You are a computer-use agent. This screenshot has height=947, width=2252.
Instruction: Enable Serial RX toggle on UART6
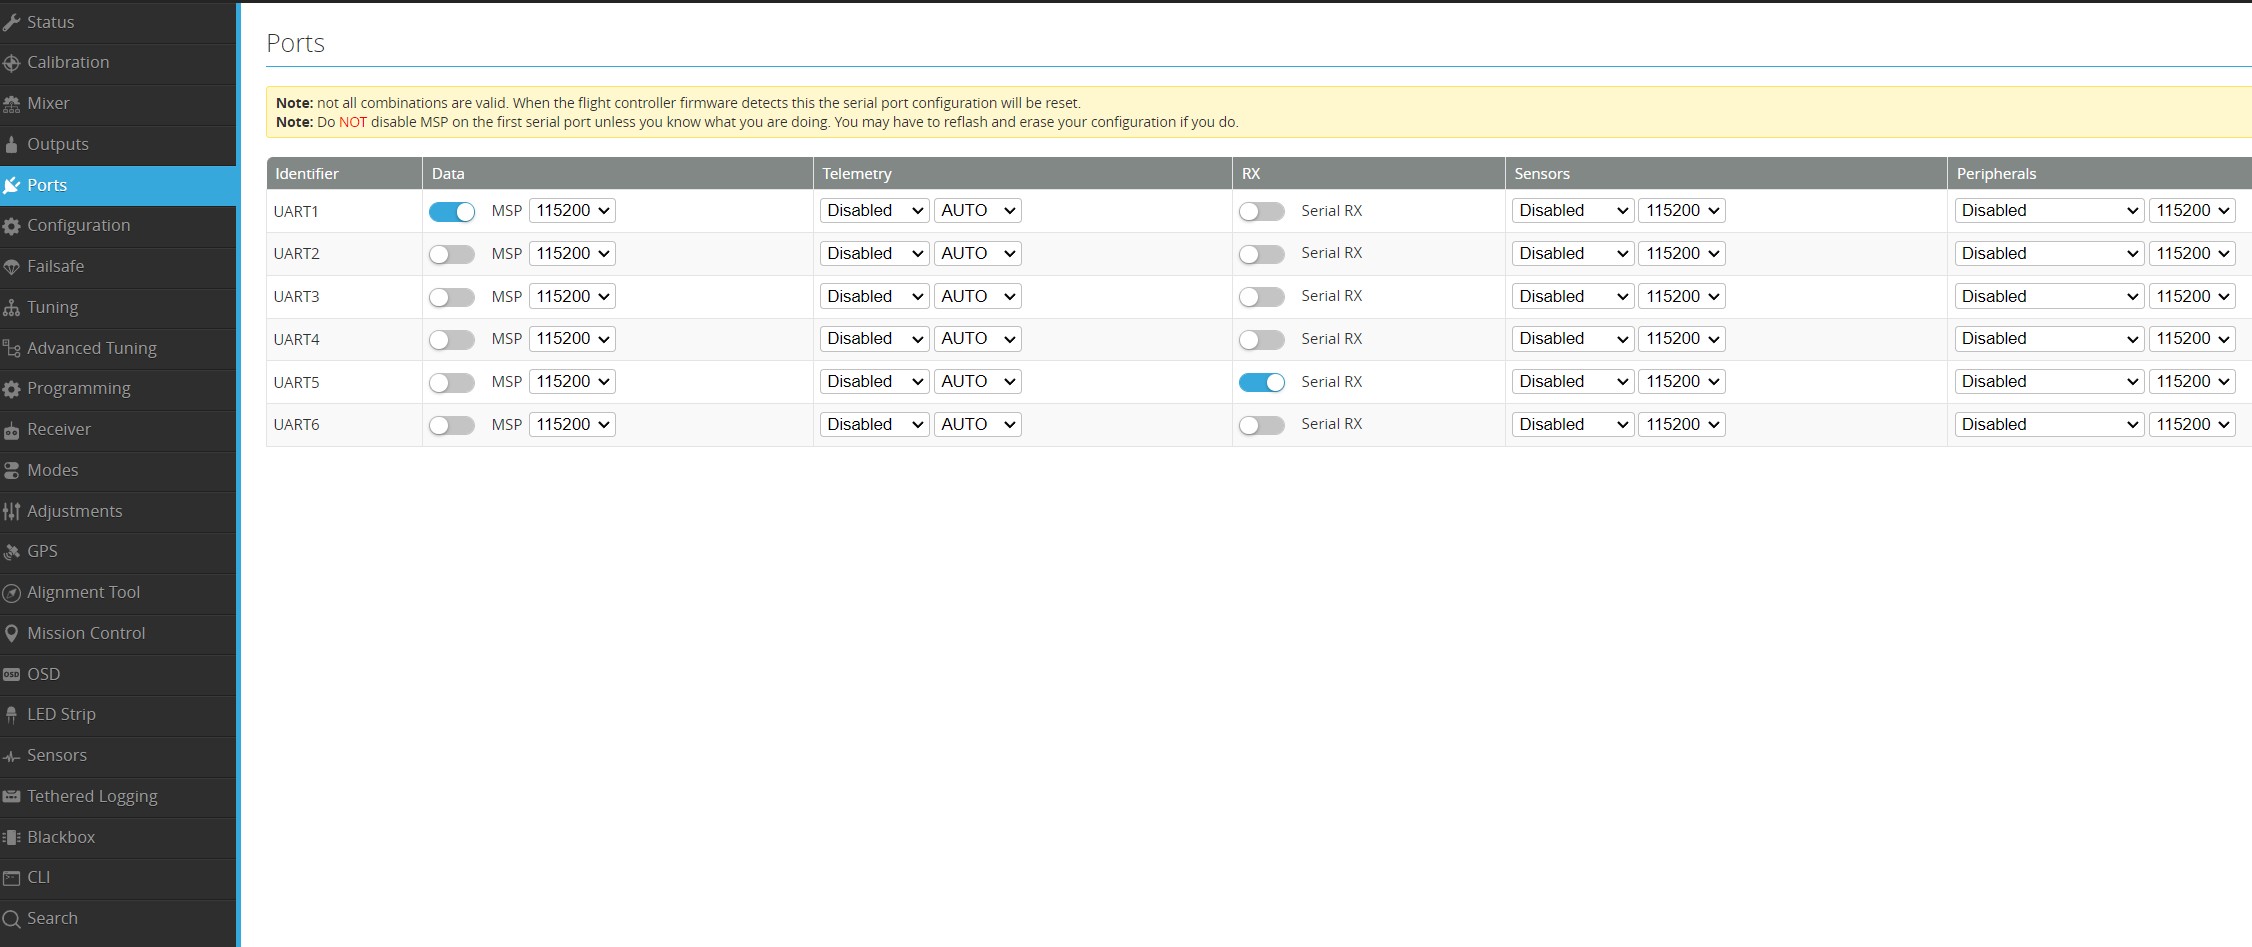1261,425
